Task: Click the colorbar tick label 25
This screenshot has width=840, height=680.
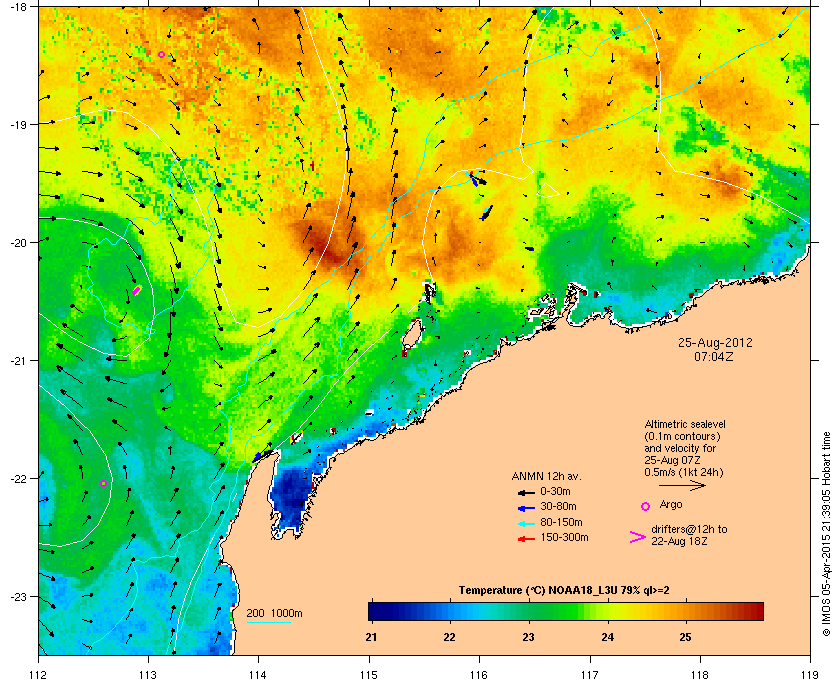Action: click(686, 637)
